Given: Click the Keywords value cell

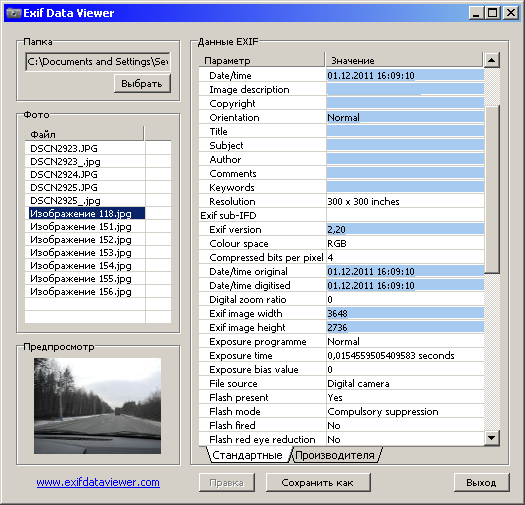Looking at the screenshot, I should click(405, 188).
